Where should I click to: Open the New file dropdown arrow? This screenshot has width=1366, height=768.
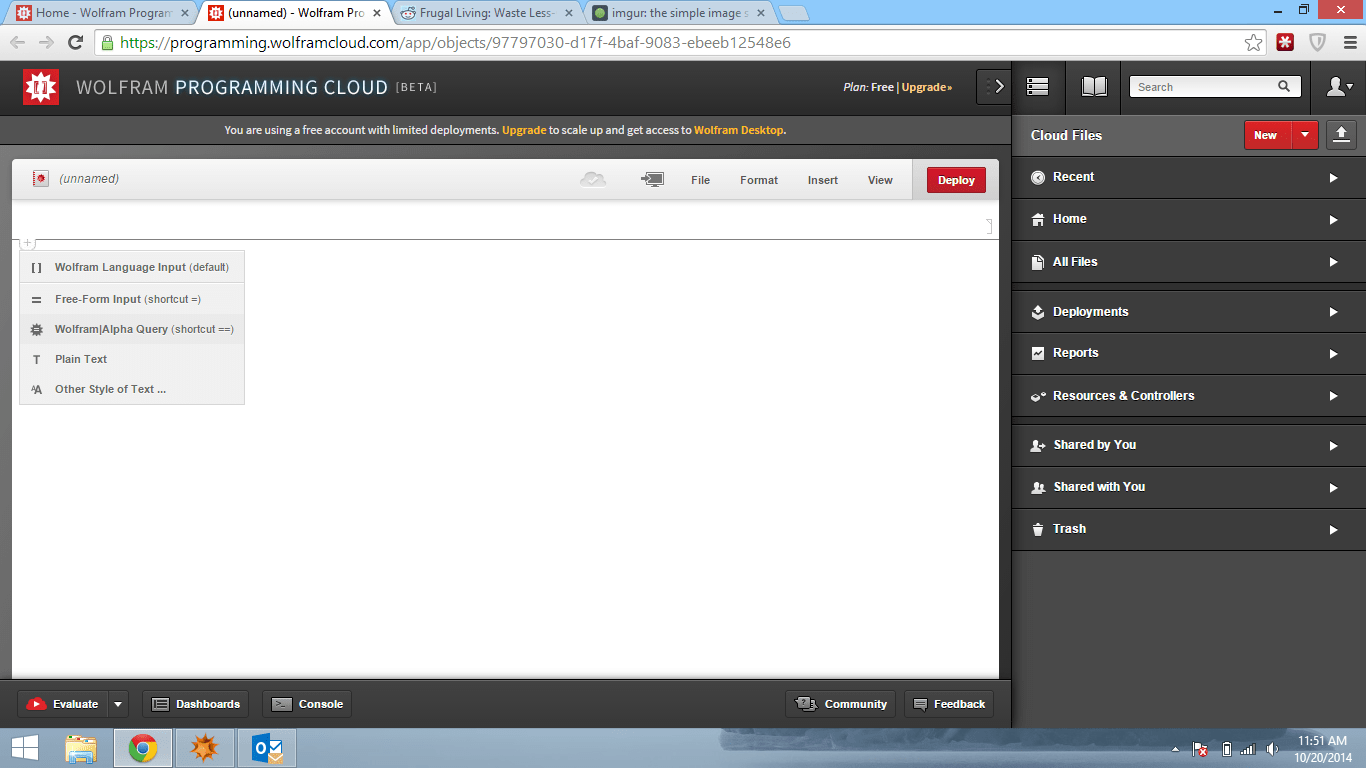(1305, 135)
